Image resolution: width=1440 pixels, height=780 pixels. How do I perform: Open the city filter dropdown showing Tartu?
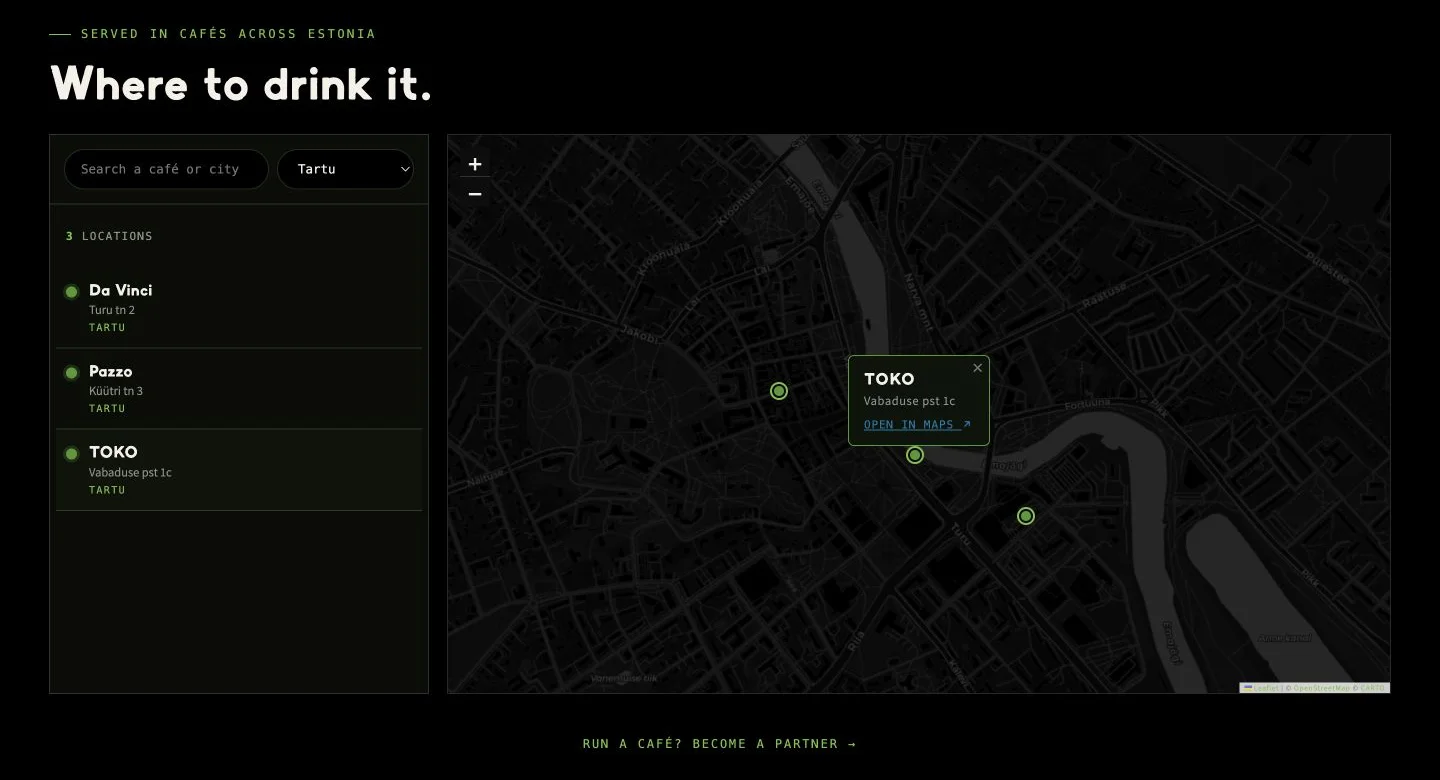pyautogui.click(x=346, y=169)
